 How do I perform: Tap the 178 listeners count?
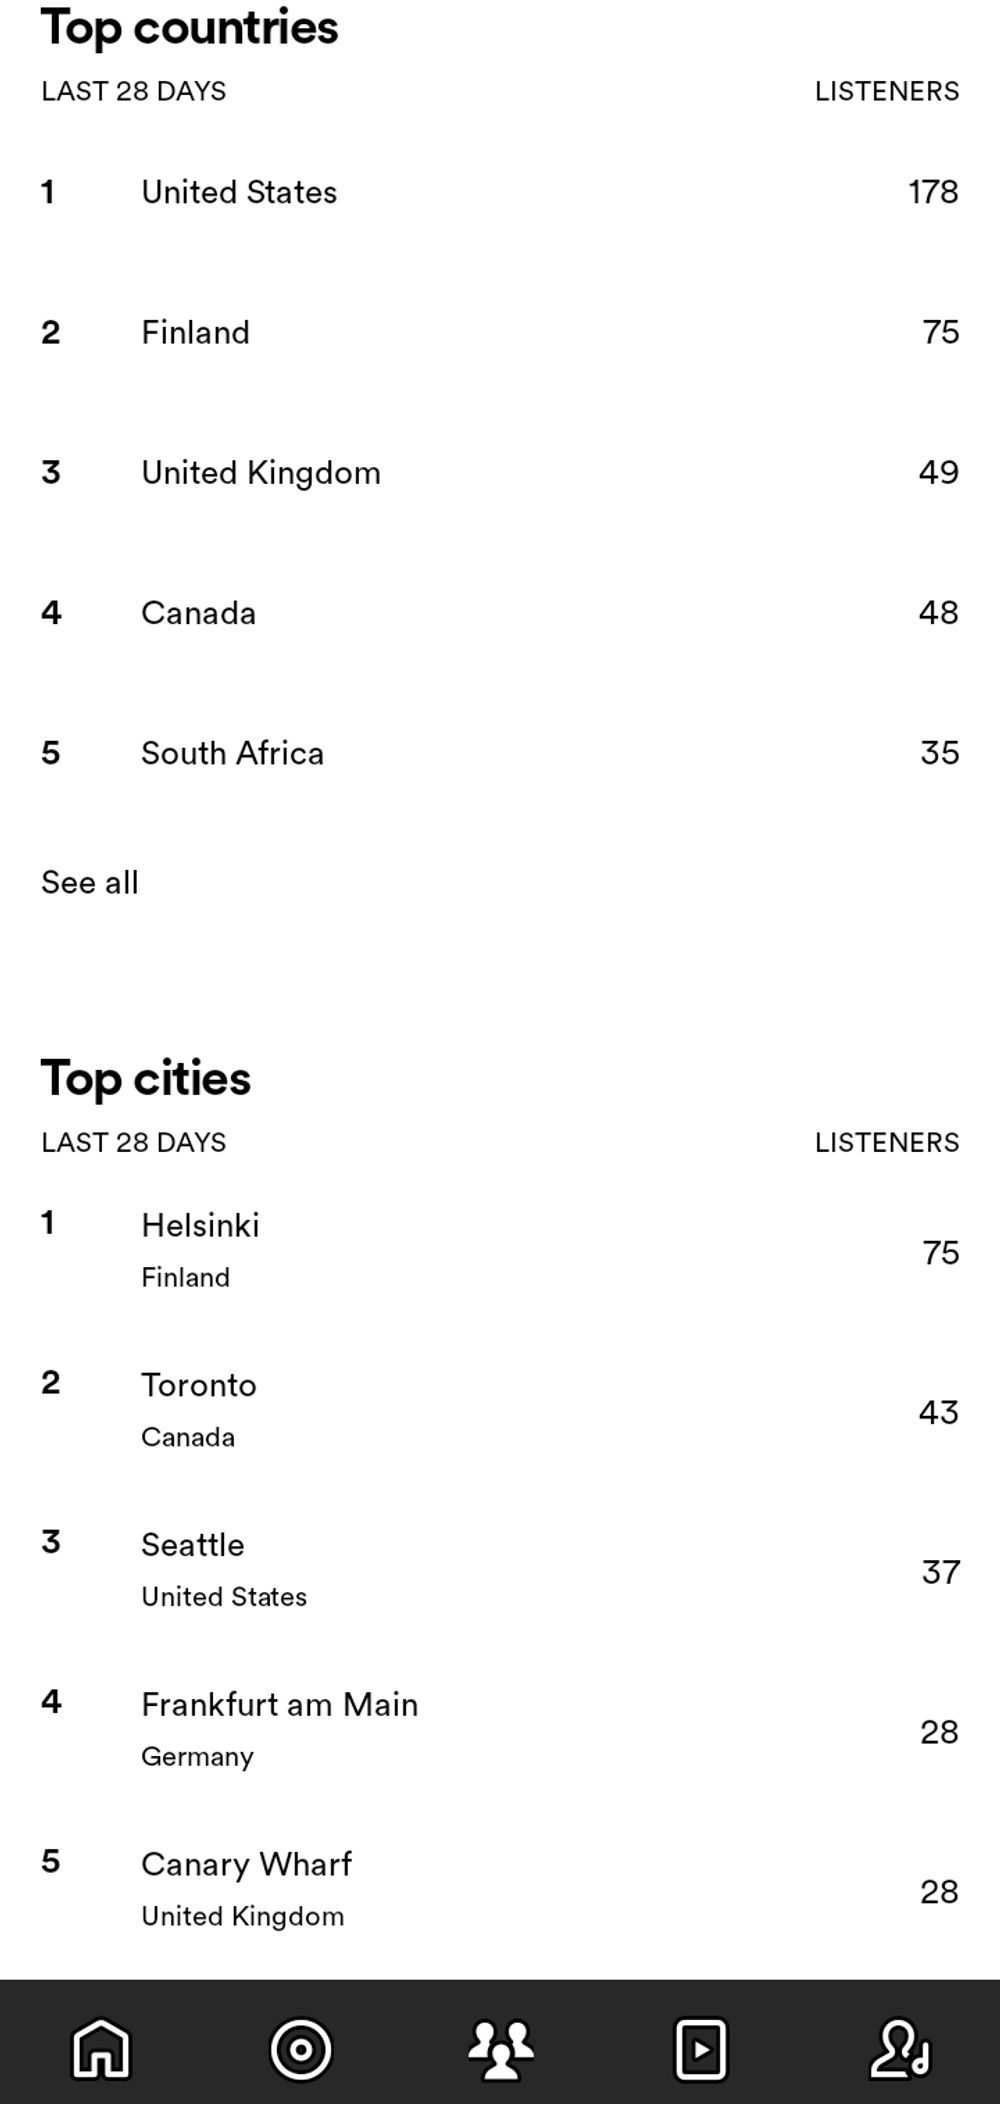pos(933,192)
